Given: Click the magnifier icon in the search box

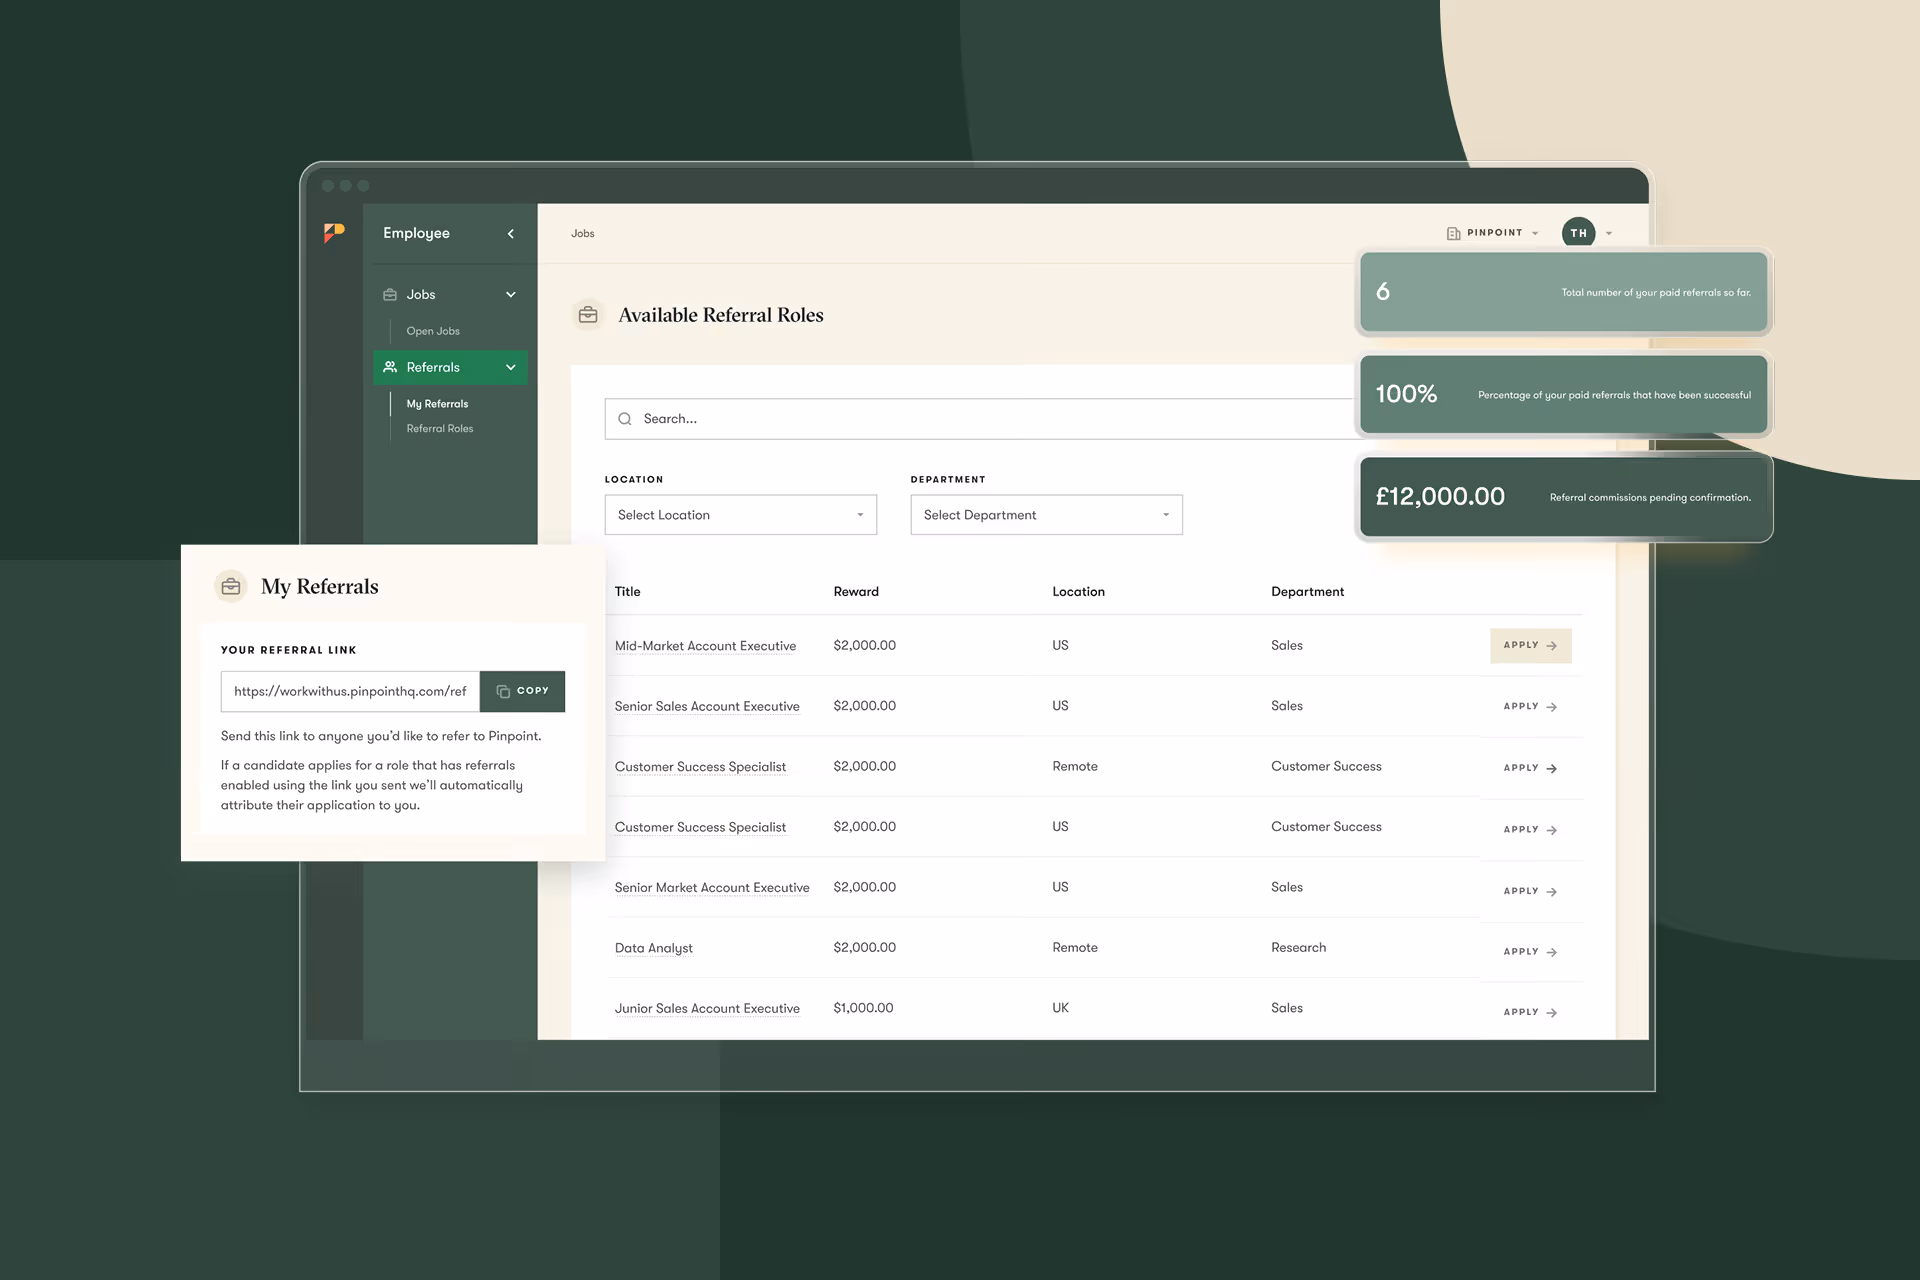Looking at the screenshot, I should (x=625, y=419).
